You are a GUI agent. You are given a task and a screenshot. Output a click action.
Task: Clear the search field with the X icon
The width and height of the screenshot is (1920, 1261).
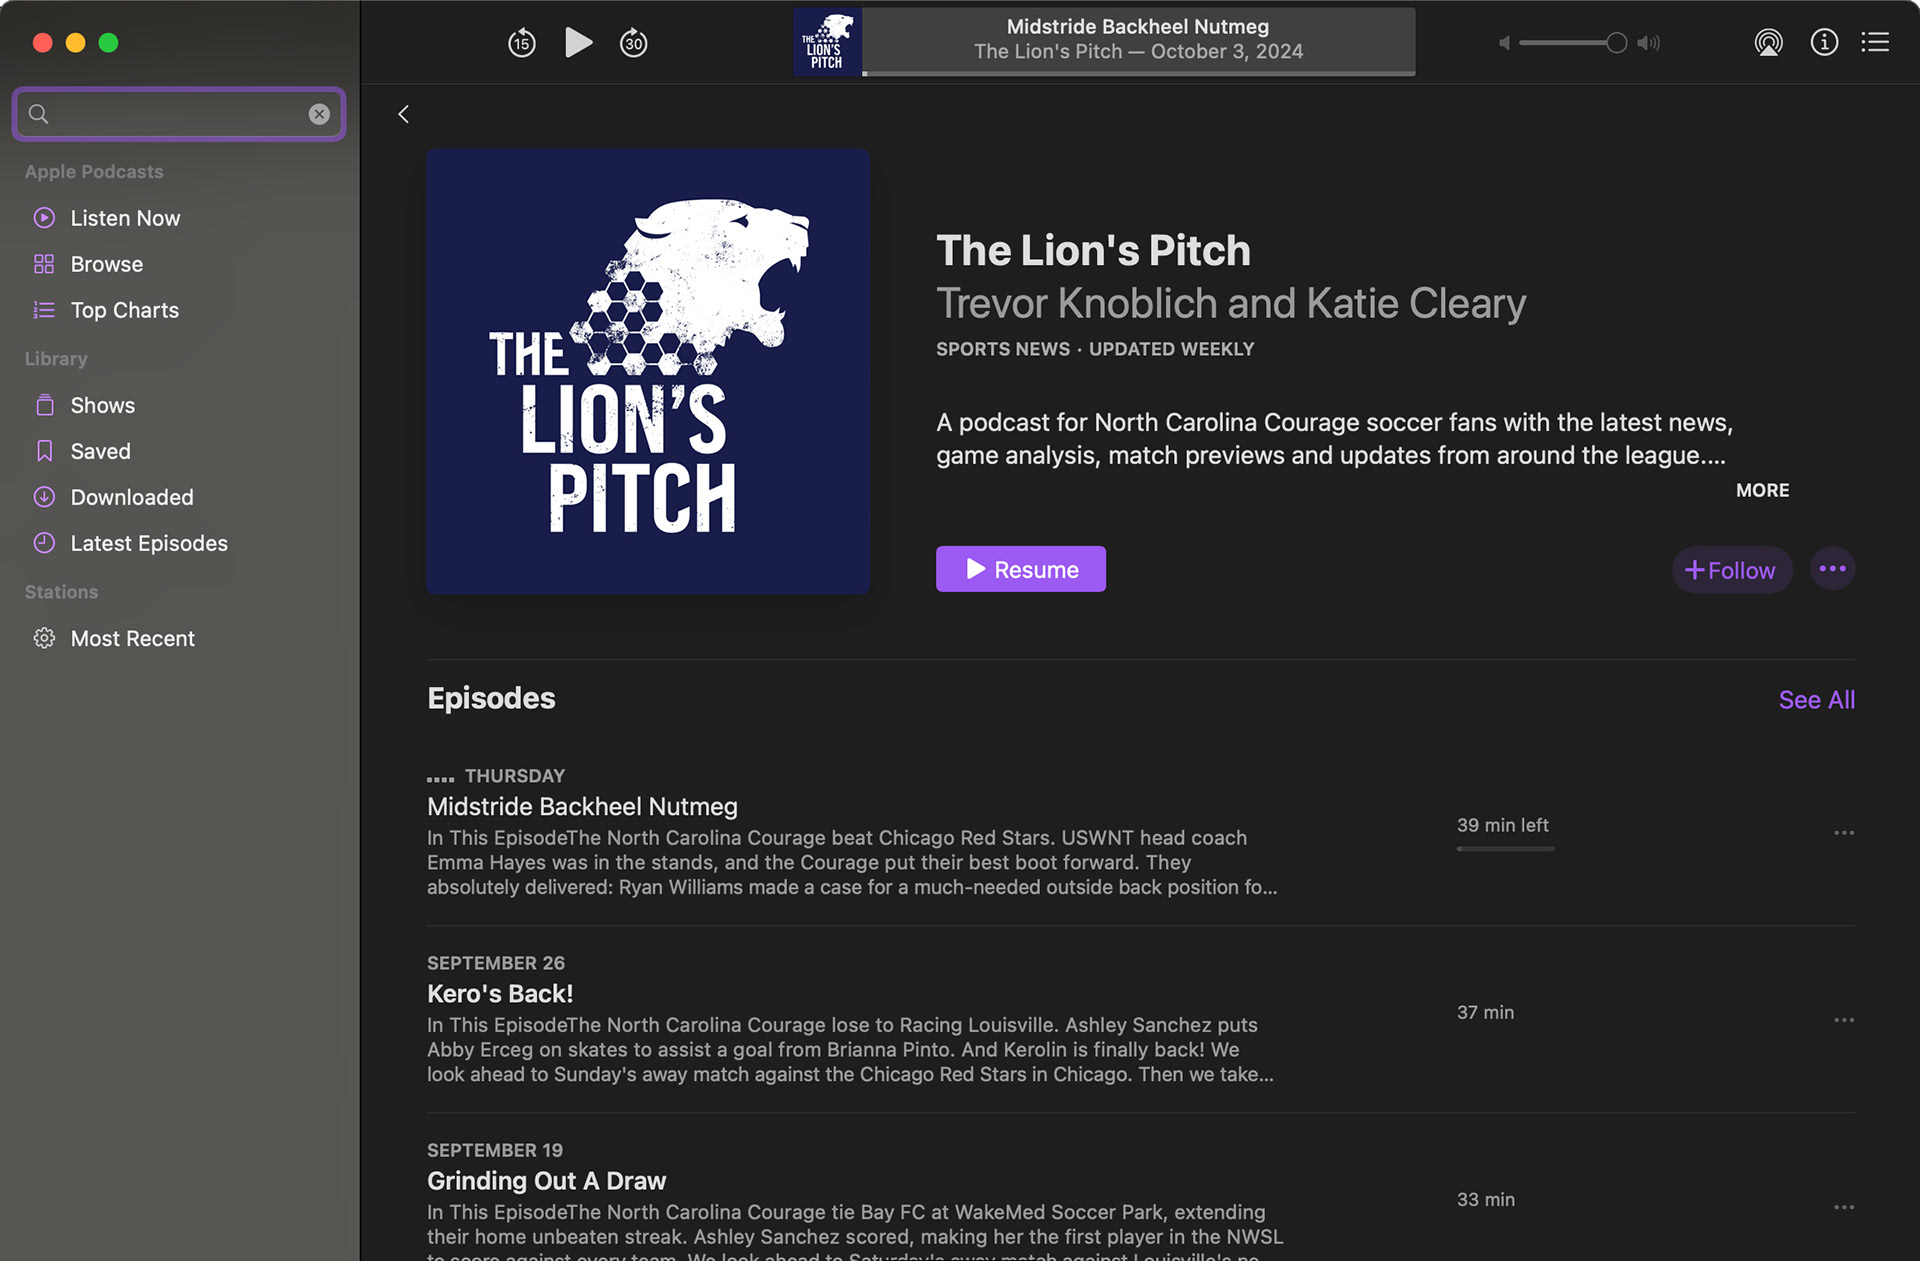click(319, 114)
